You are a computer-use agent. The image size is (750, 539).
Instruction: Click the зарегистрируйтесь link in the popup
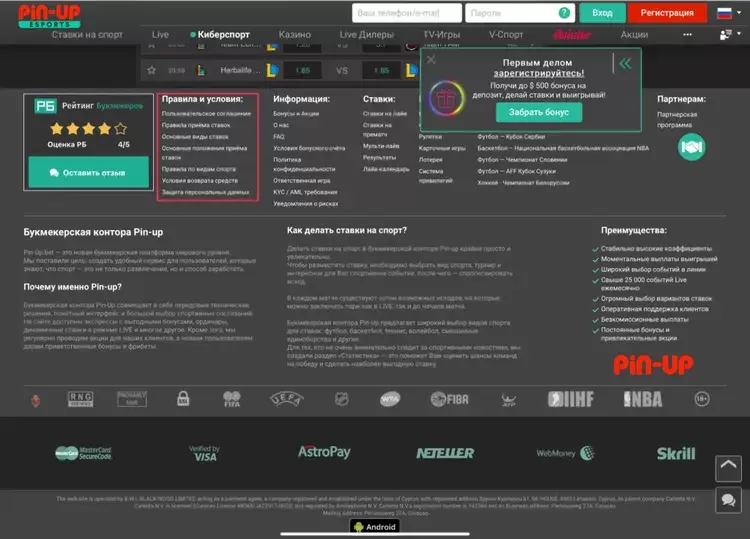click(x=539, y=73)
